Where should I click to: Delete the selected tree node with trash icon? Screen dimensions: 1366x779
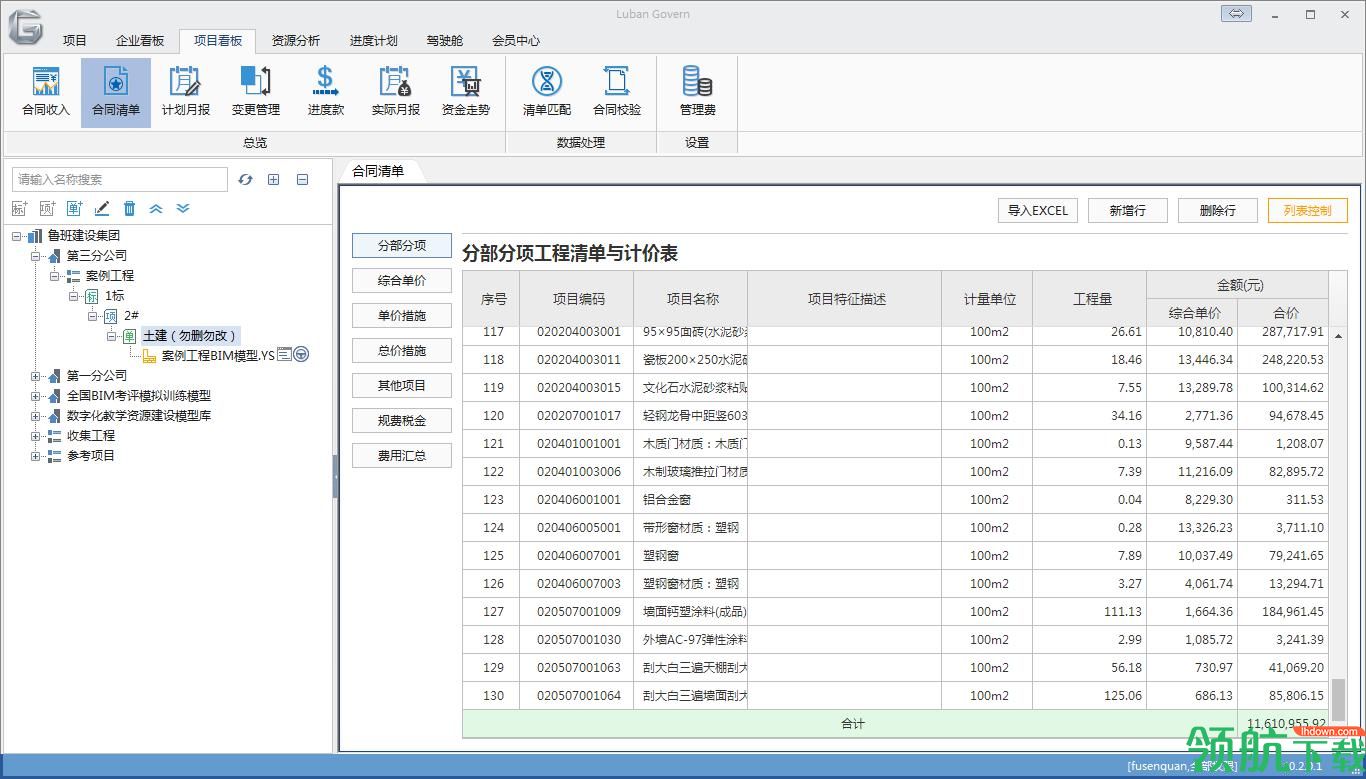[x=129, y=208]
